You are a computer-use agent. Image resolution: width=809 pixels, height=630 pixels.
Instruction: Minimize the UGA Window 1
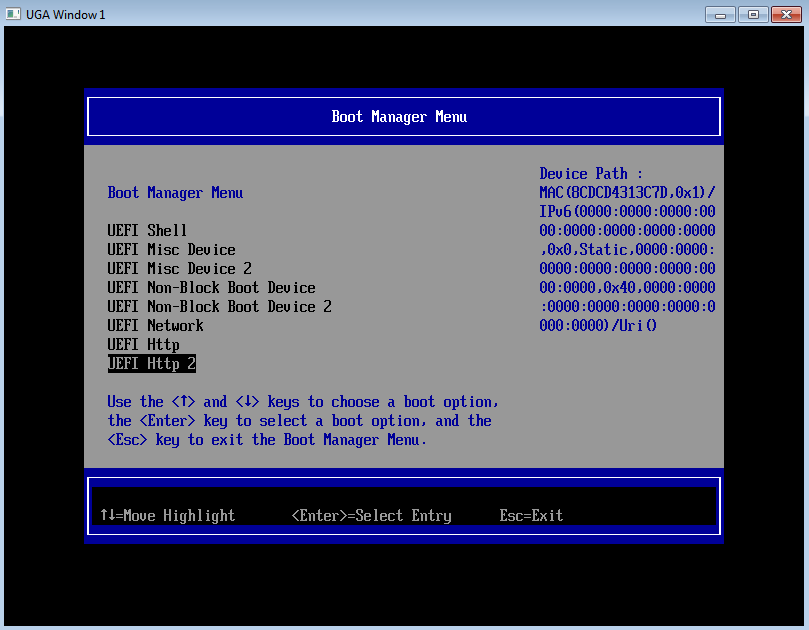pos(719,14)
